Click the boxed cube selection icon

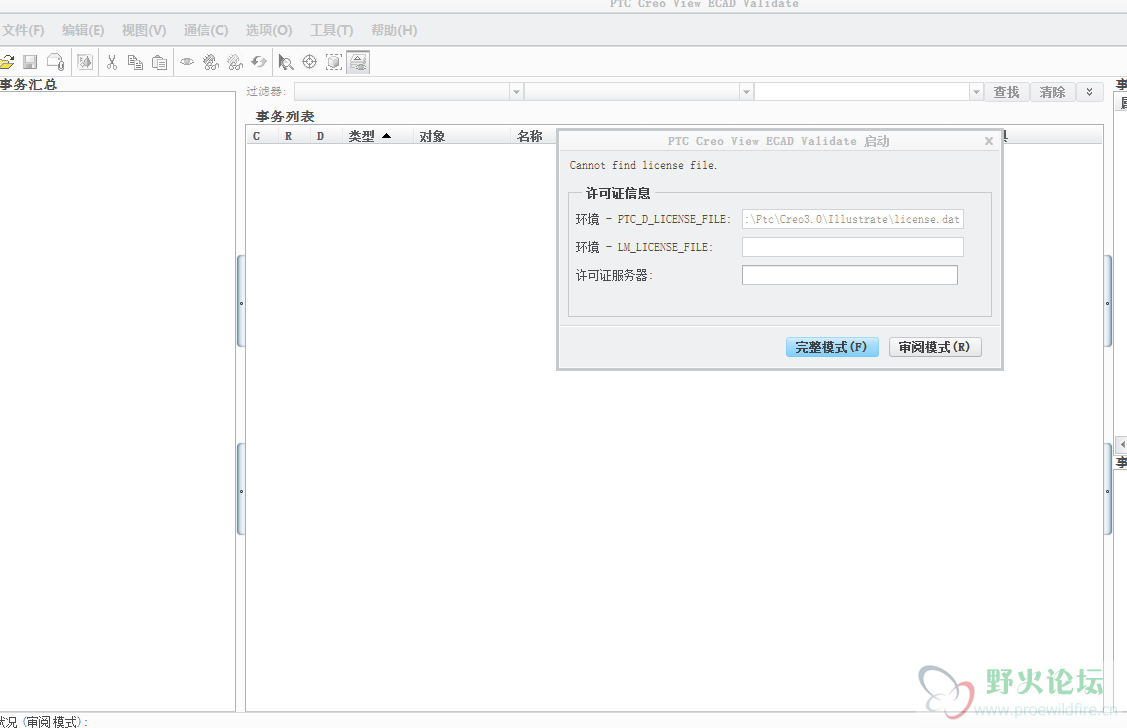pyautogui.click(x=334, y=63)
